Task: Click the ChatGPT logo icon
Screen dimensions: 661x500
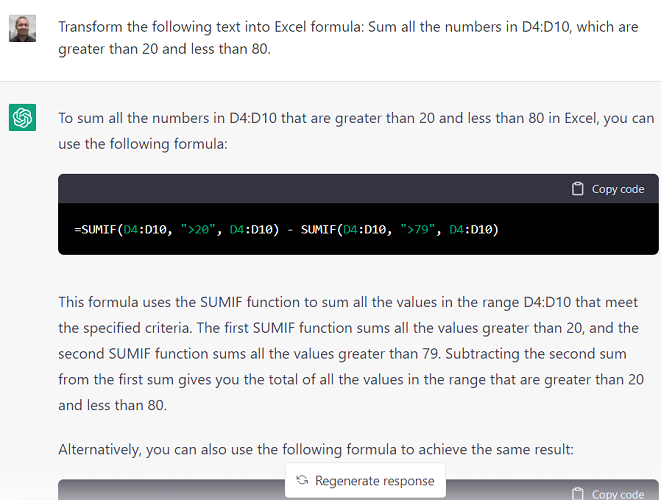Action: [22, 117]
